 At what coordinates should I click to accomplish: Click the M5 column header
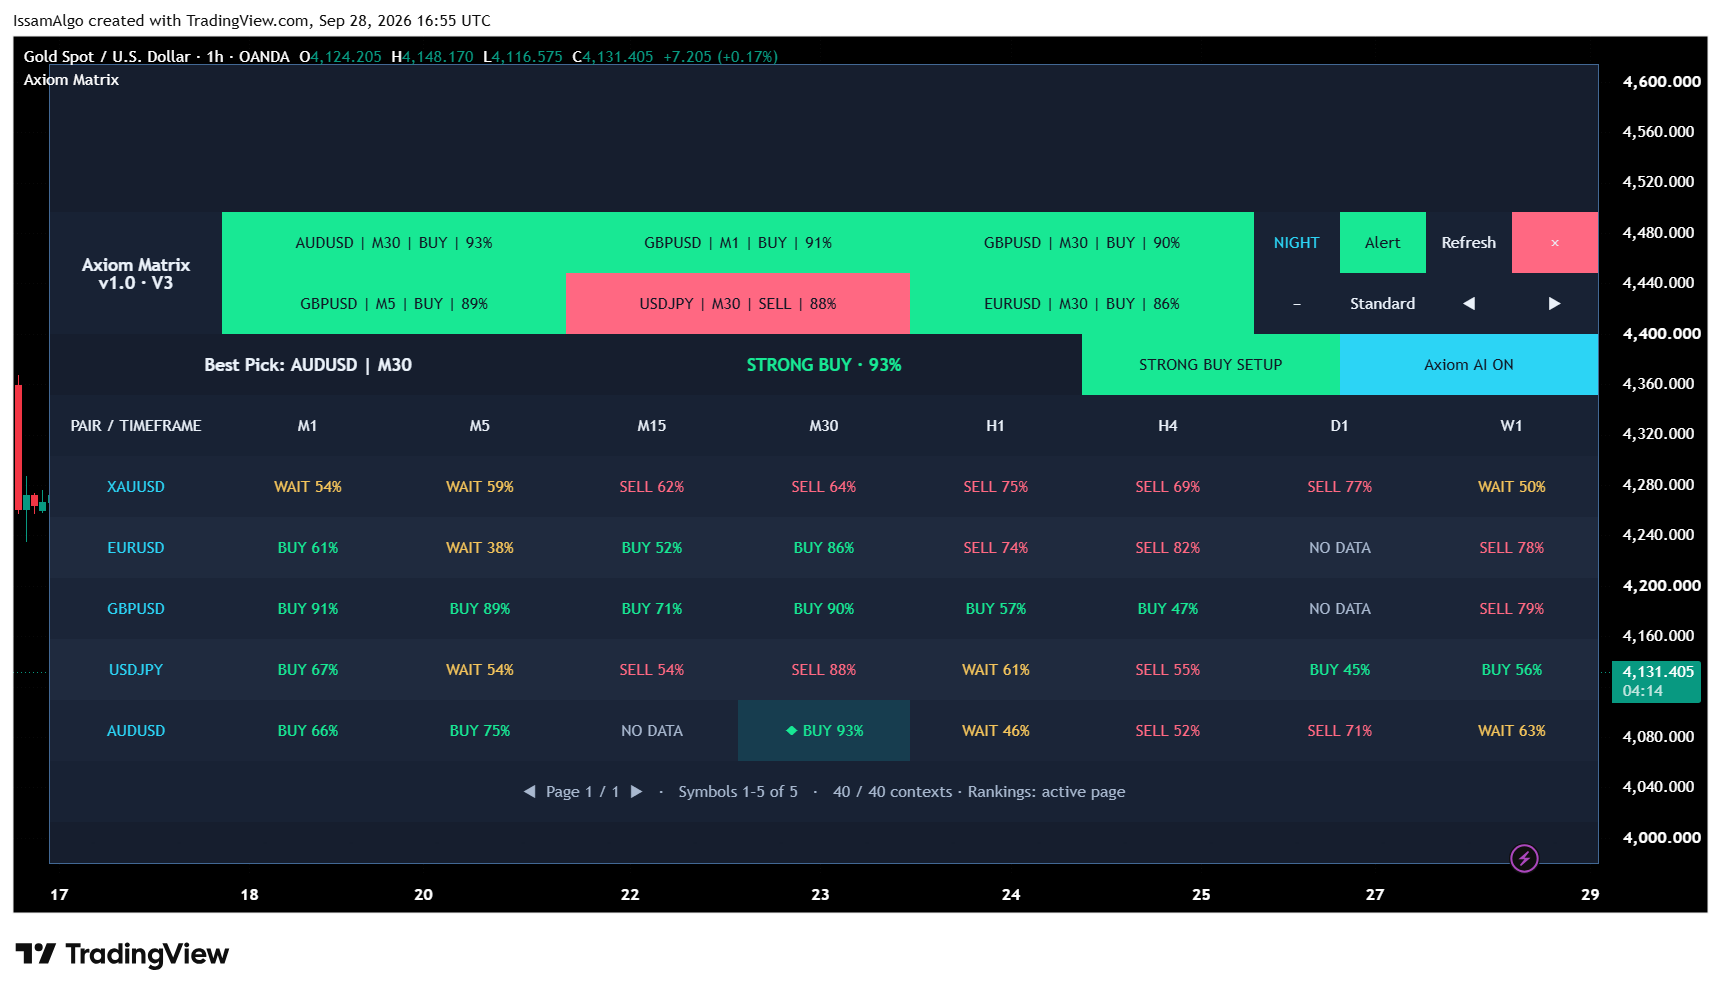480,426
